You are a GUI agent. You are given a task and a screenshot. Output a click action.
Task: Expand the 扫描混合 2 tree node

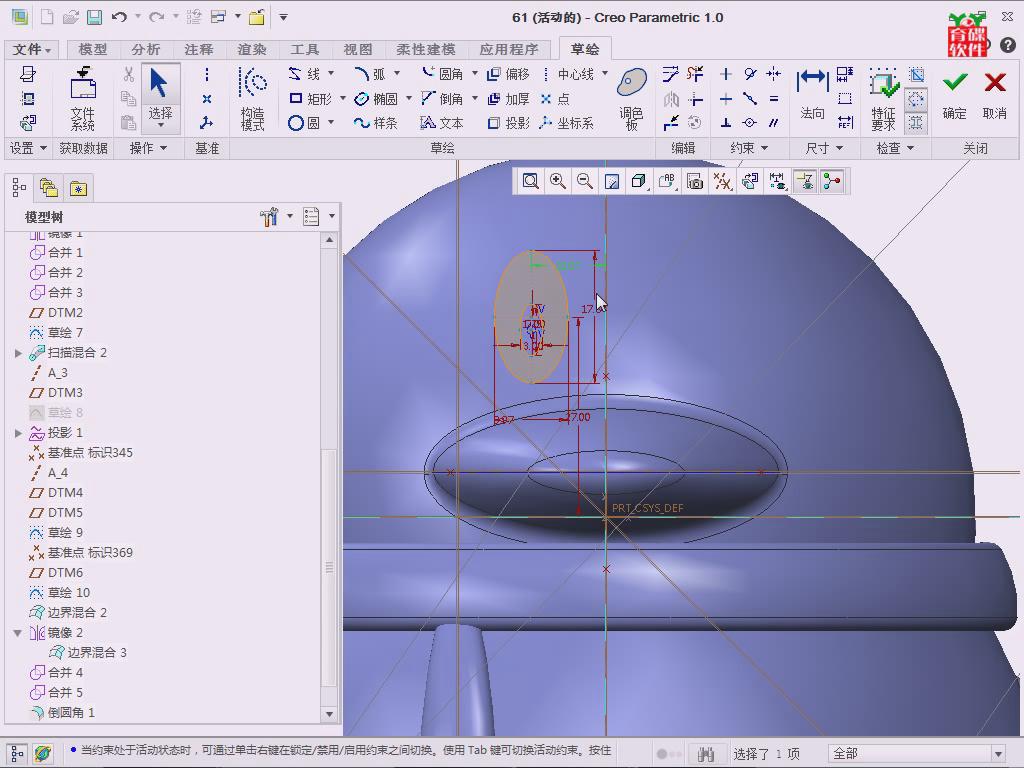tap(18, 353)
